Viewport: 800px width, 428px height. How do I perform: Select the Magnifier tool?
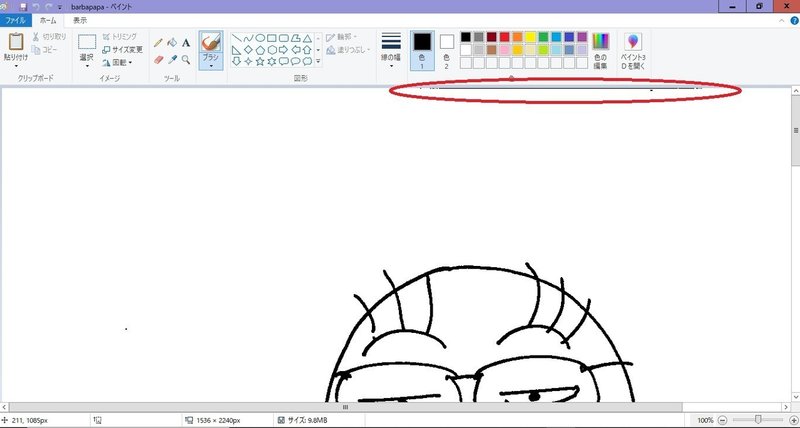[186, 60]
